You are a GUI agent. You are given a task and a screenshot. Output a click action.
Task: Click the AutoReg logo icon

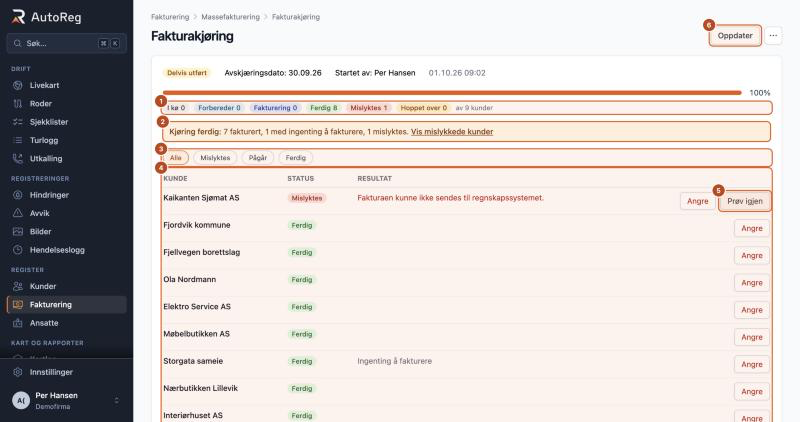point(18,17)
